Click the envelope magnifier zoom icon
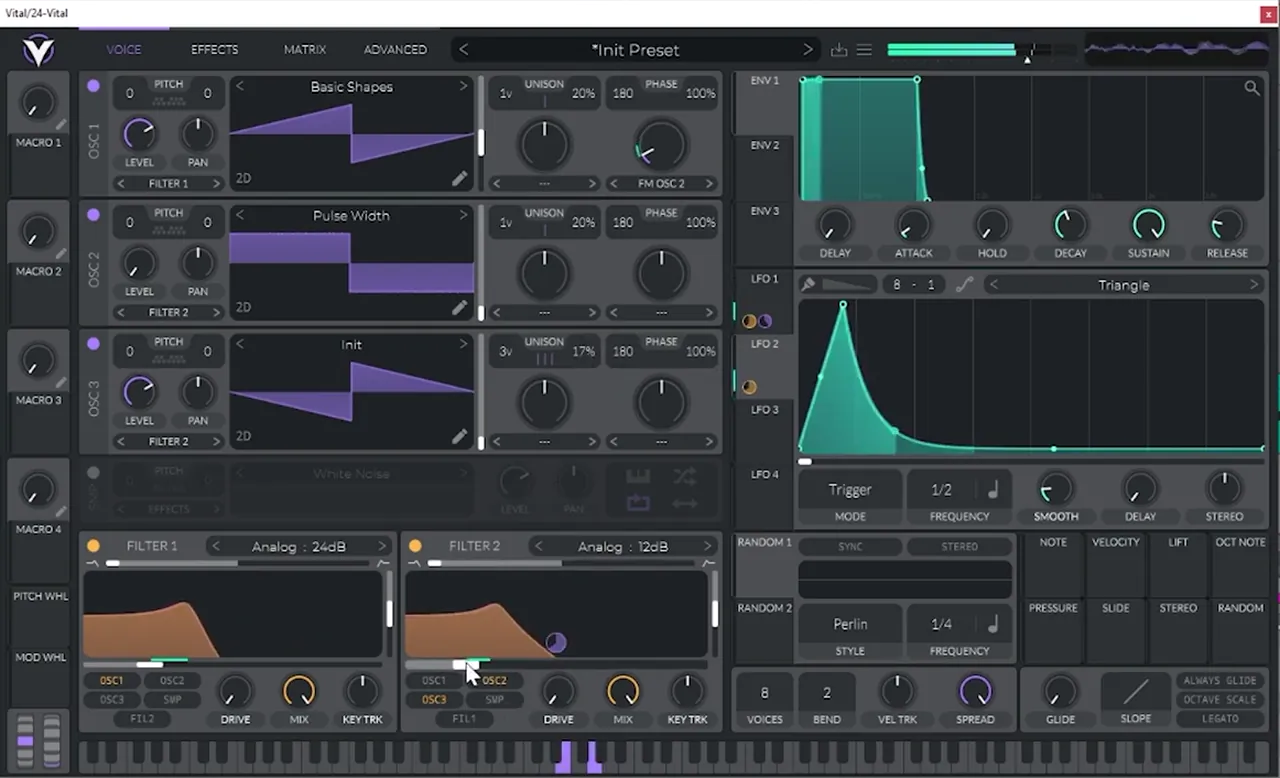 1252,89
